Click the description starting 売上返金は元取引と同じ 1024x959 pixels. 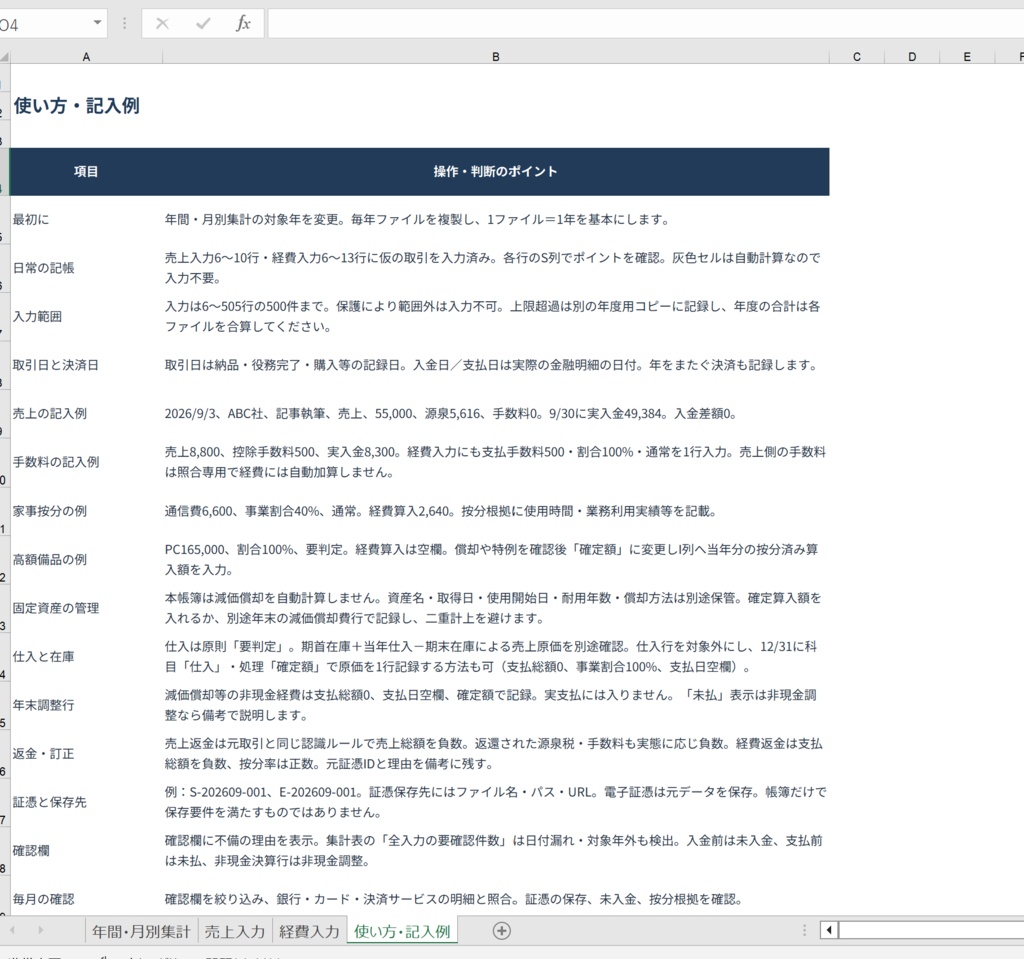pyautogui.click(x=496, y=753)
